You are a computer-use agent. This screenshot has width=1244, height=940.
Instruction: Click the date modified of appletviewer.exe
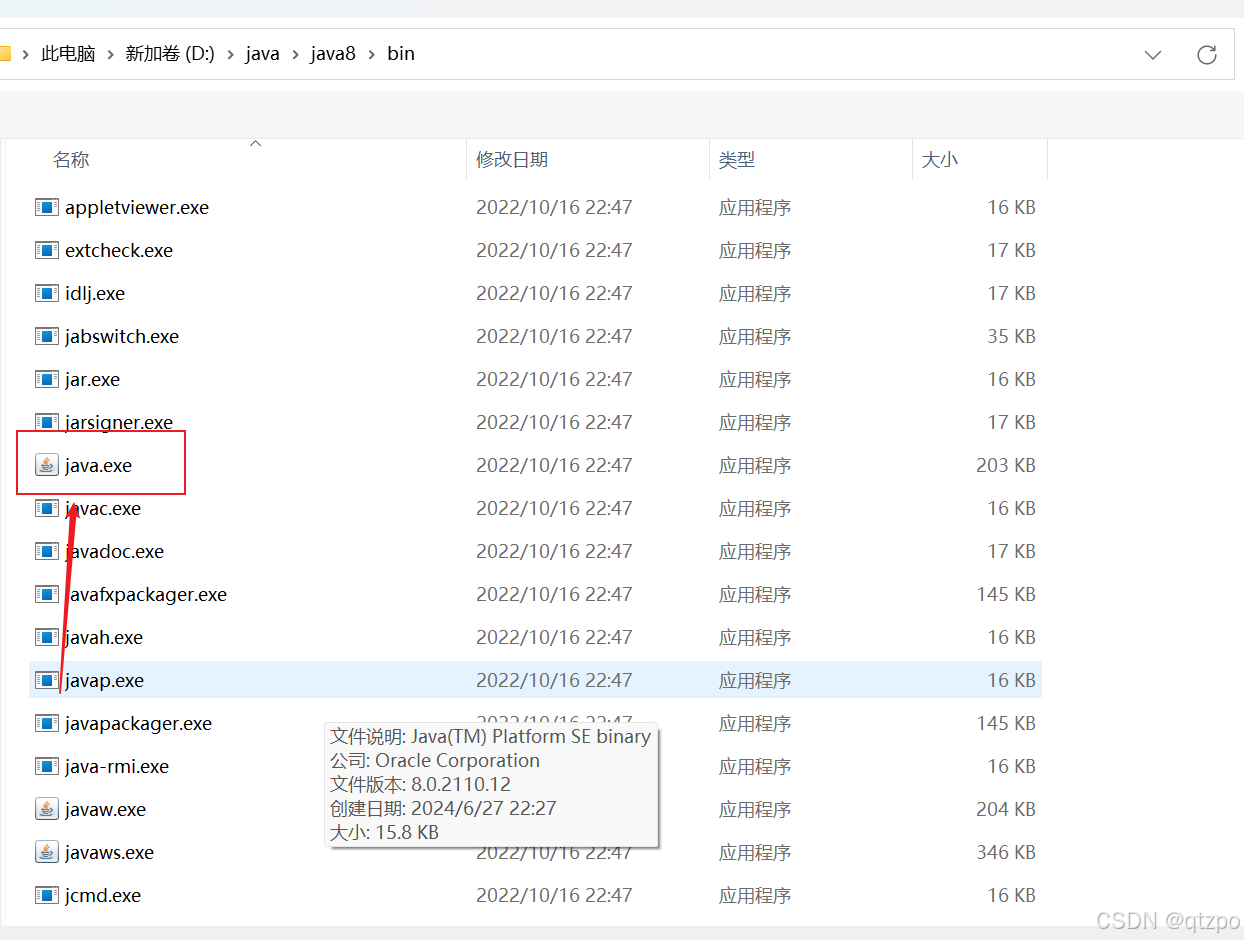point(554,207)
